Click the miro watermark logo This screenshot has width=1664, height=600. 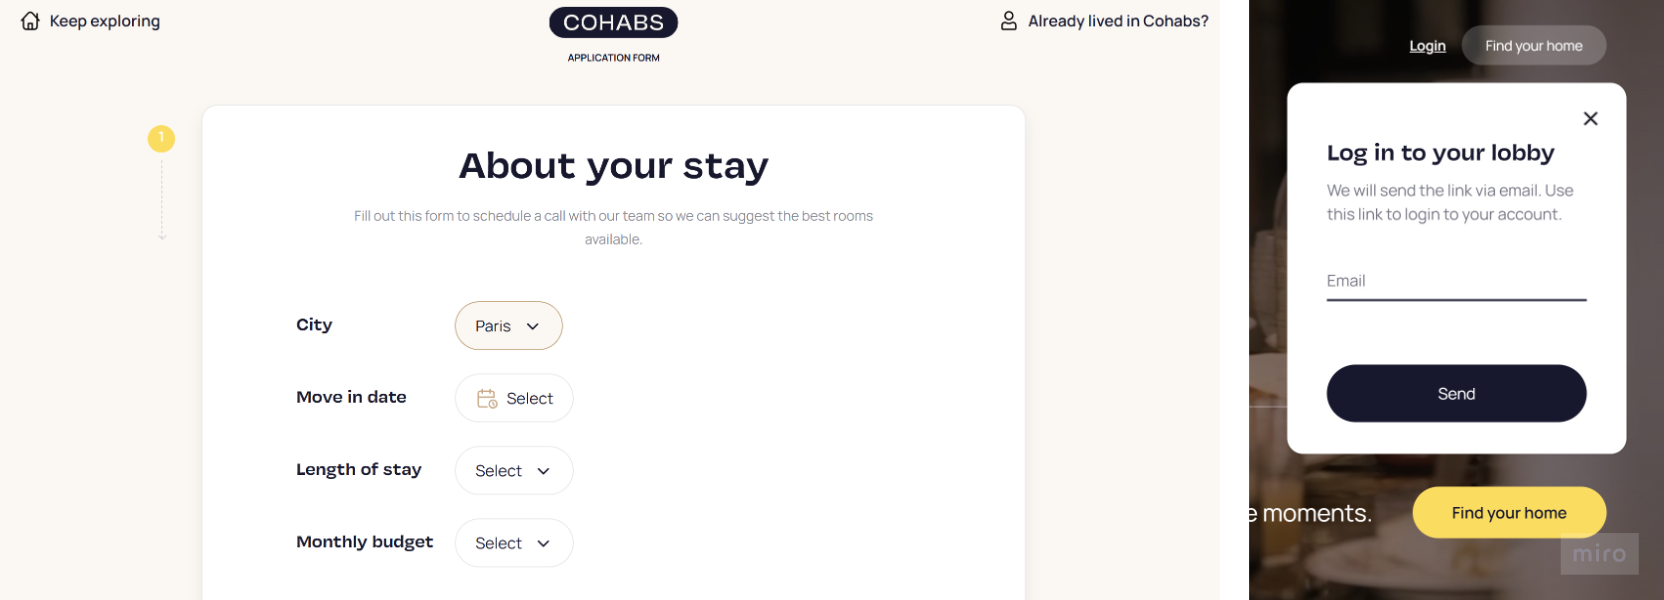(1599, 554)
